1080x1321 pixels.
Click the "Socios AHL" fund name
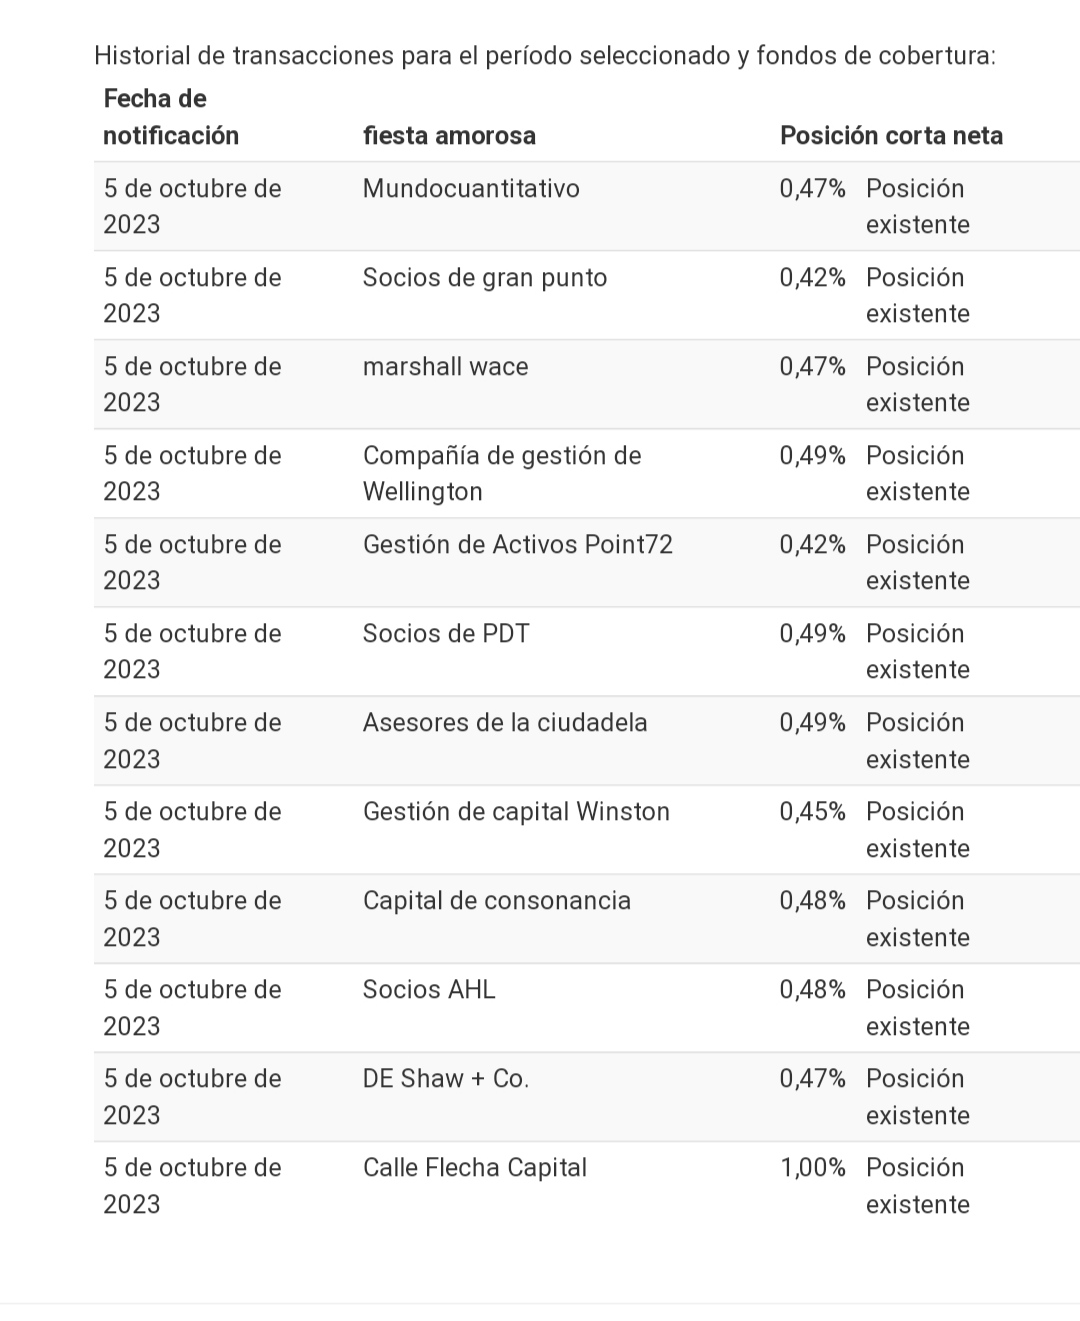point(429,990)
